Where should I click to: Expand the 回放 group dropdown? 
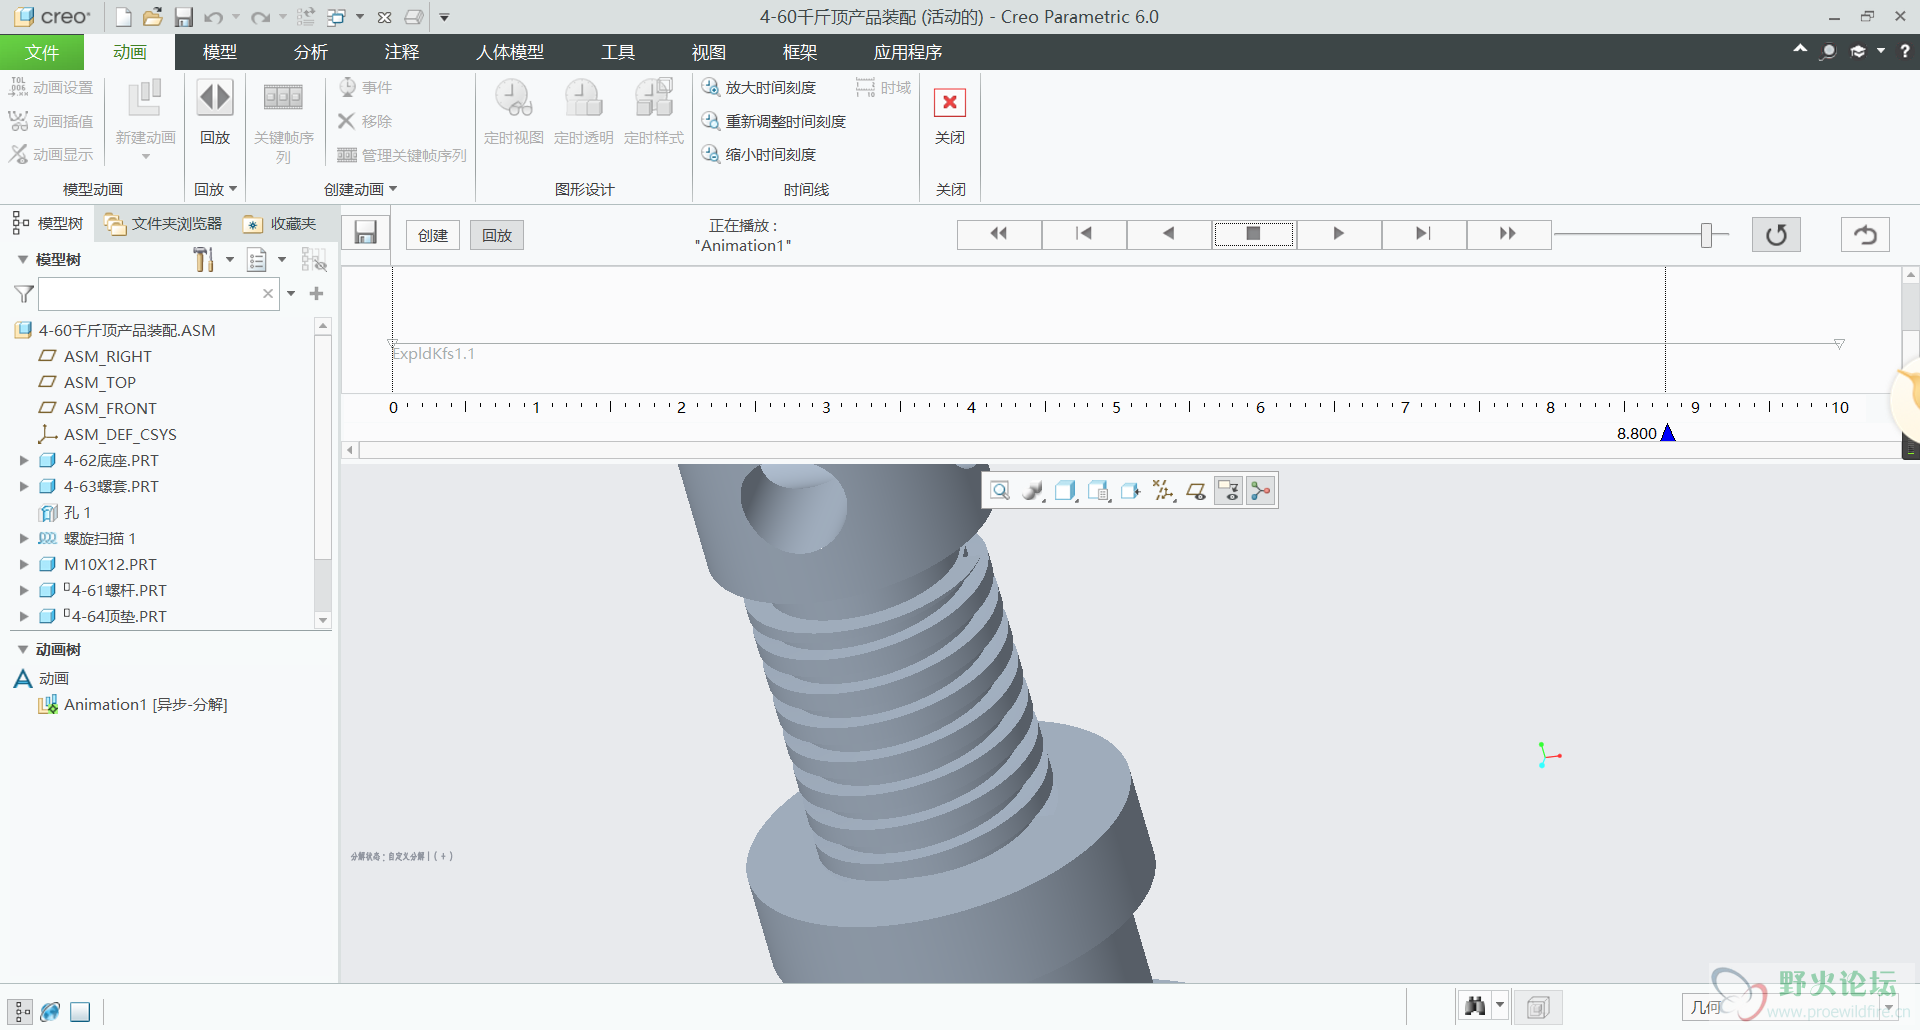pos(216,189)
